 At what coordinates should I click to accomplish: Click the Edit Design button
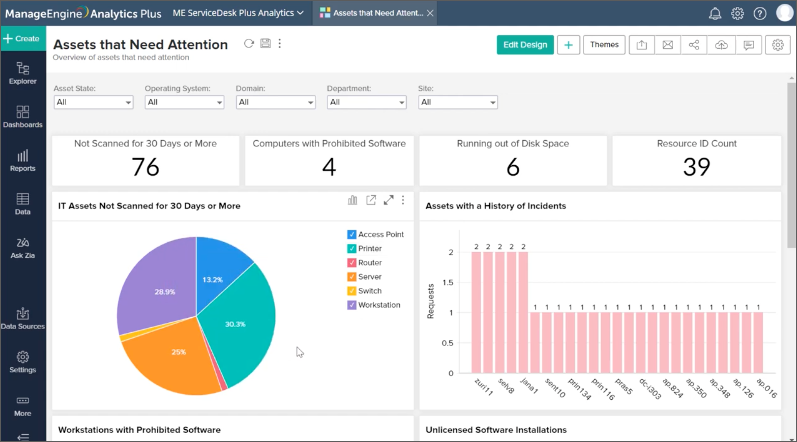(525, 45)
